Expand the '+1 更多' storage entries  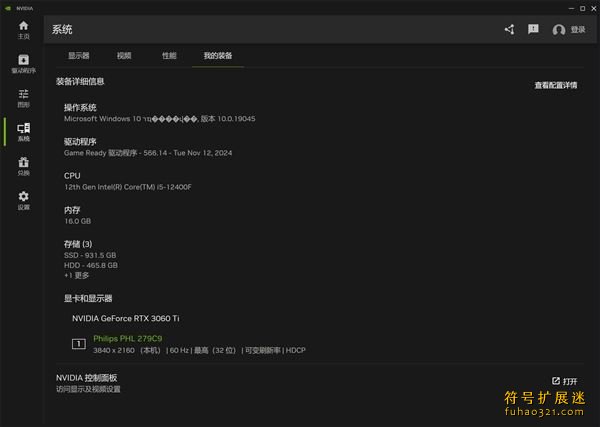(77, 275)
